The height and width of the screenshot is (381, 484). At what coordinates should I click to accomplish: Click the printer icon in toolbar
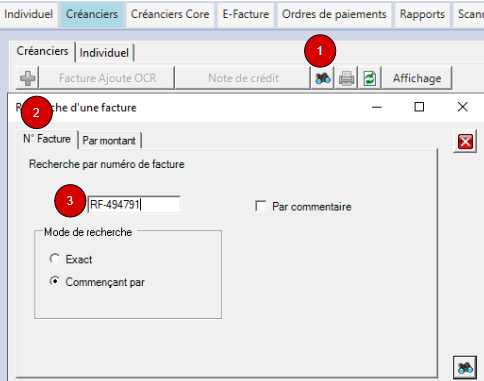point(346,78)
